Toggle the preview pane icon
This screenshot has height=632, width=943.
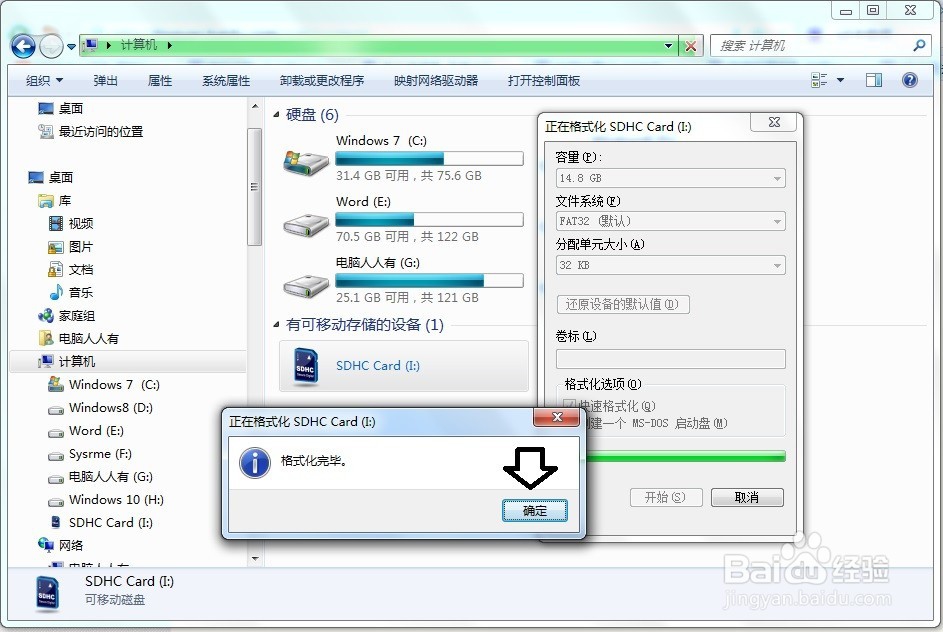(x=874, y=80)
